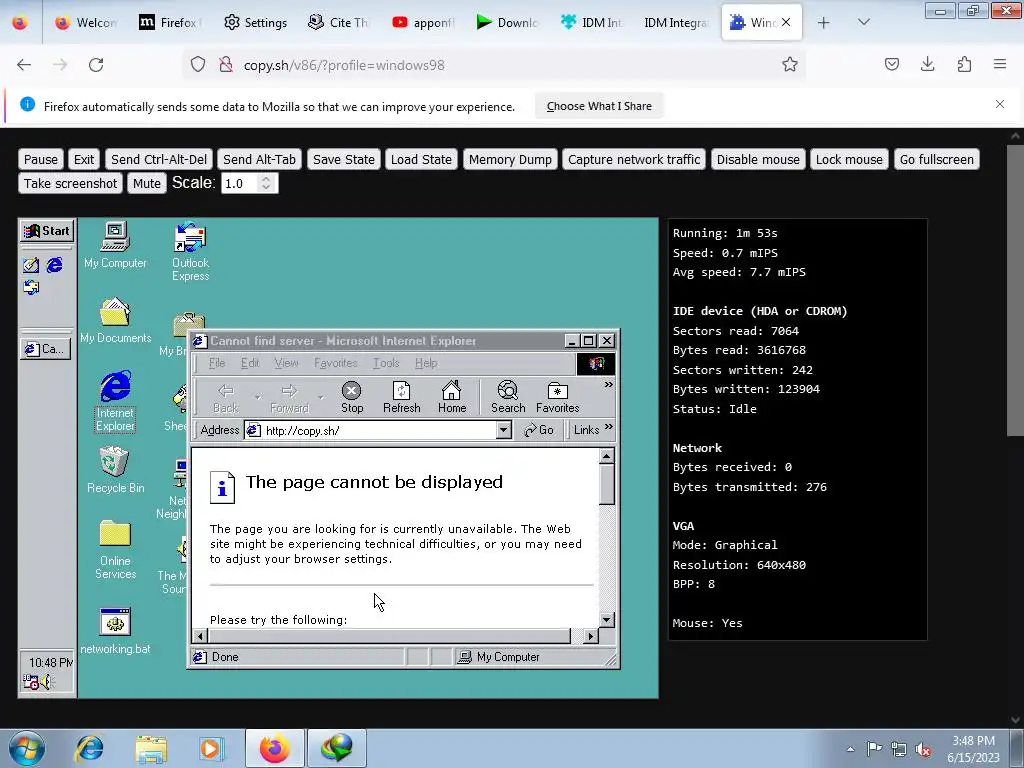
Task: Expand the Back button history dropdown arrow
Action: click(x=257, y=397)
